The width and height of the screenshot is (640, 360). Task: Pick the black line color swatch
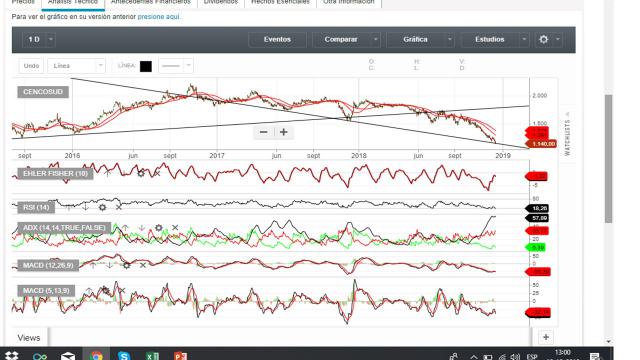(146, 66)
